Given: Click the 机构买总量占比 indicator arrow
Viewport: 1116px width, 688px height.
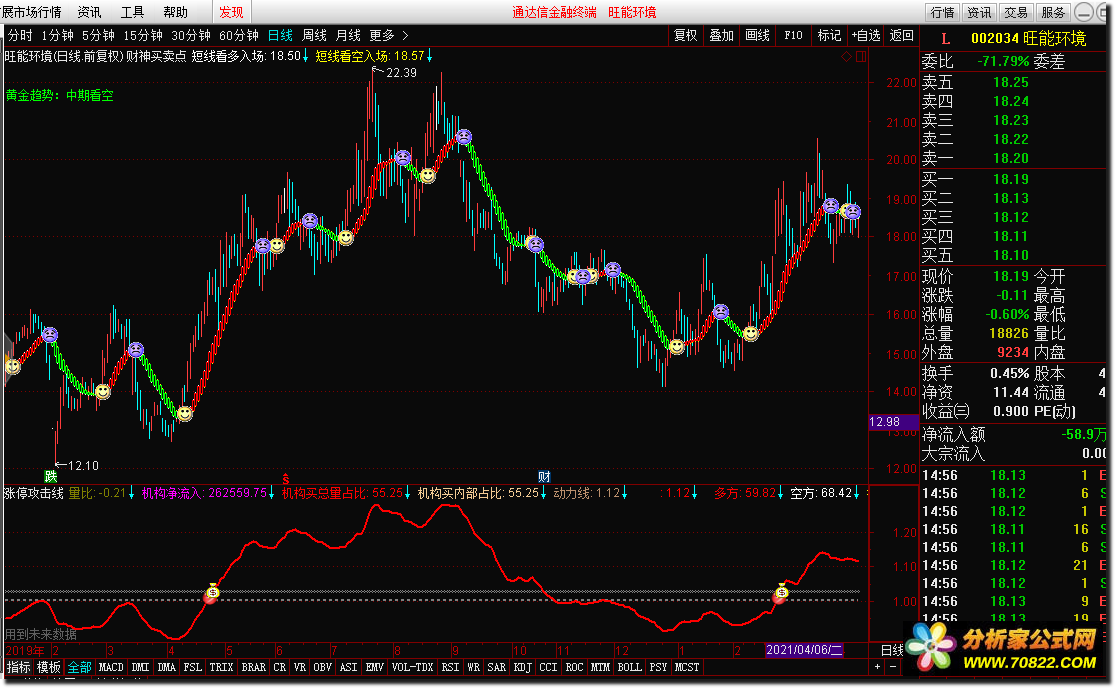Looking at the screenshot, I should point(408,493).
